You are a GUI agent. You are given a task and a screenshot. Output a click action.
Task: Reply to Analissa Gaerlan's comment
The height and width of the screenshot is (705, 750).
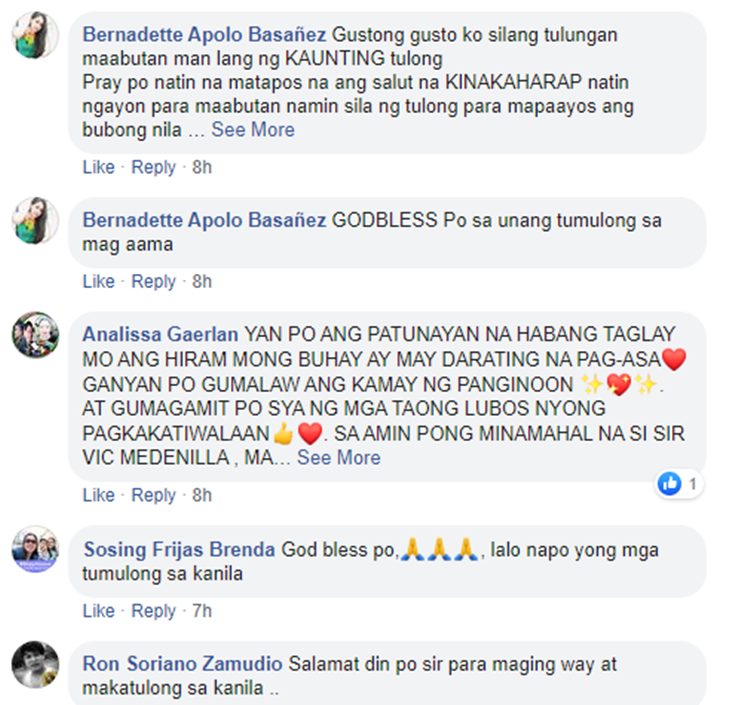[x=154, y=495]
